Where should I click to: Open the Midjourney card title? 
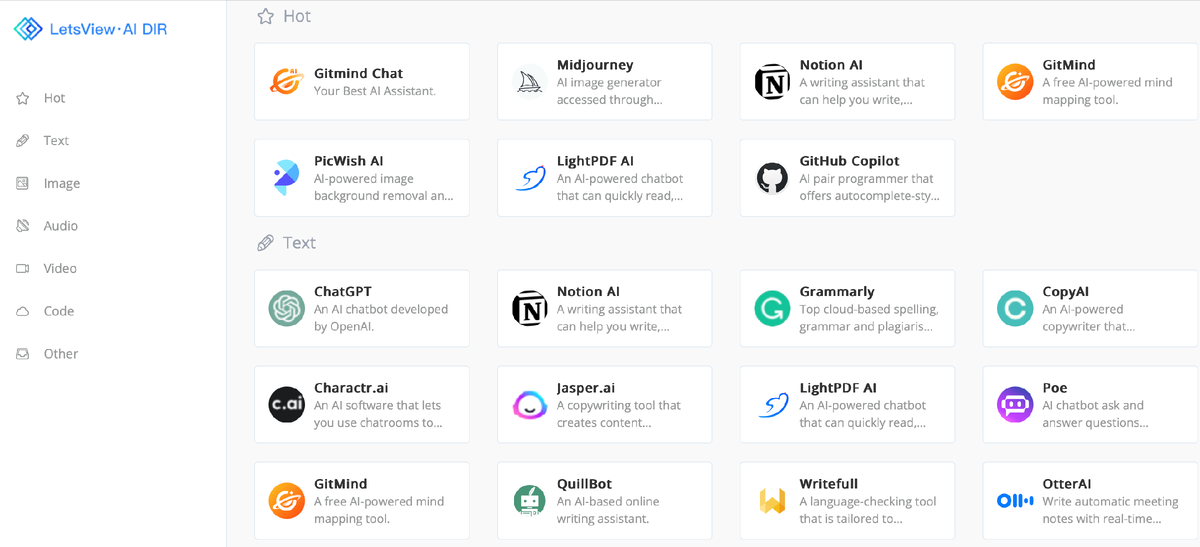595,65
